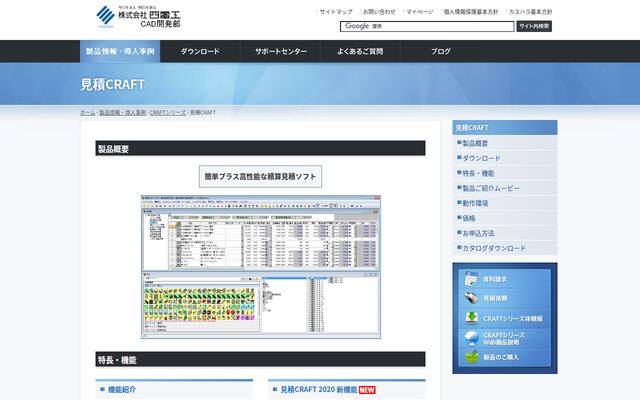Viewport: 640px width, 400px height.
Task: Click the 見積CRAFT page title
Action: click(x=113, y=84)
